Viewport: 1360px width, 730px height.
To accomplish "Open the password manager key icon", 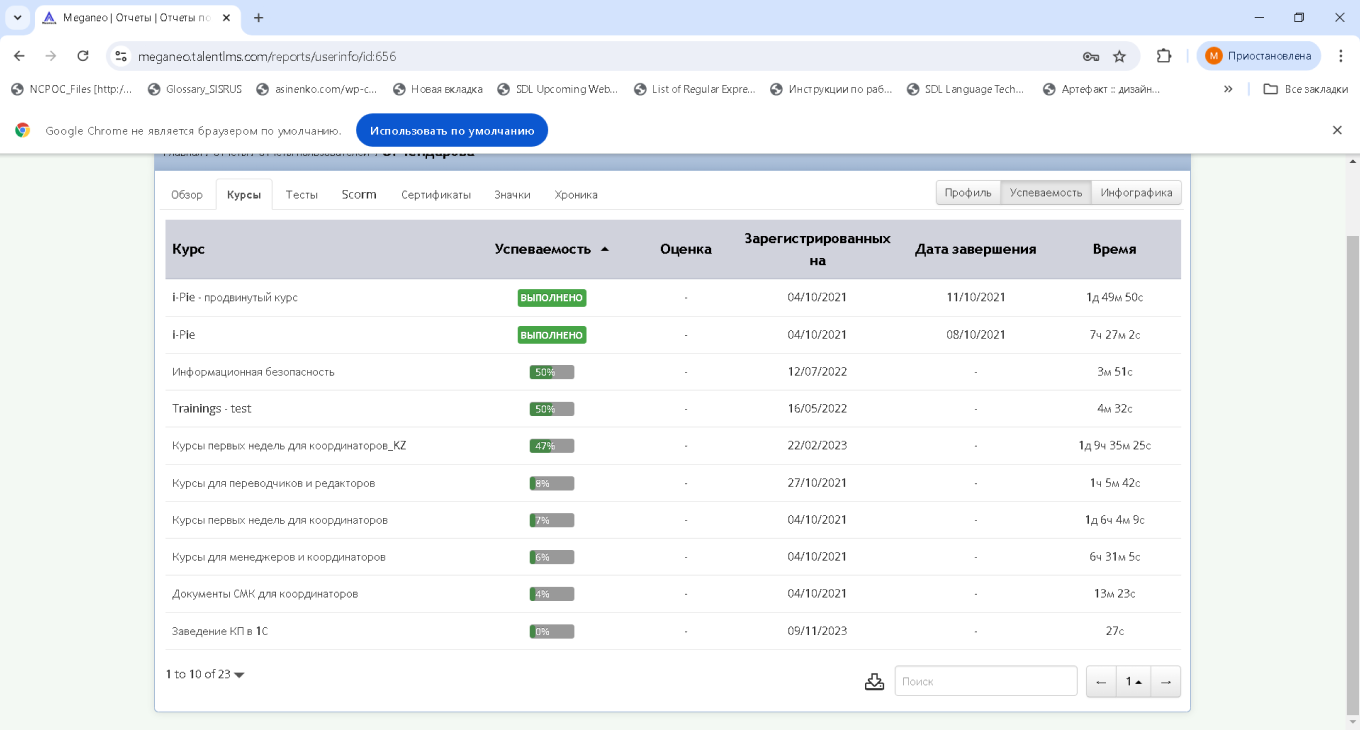I will tap(1090, 56).
